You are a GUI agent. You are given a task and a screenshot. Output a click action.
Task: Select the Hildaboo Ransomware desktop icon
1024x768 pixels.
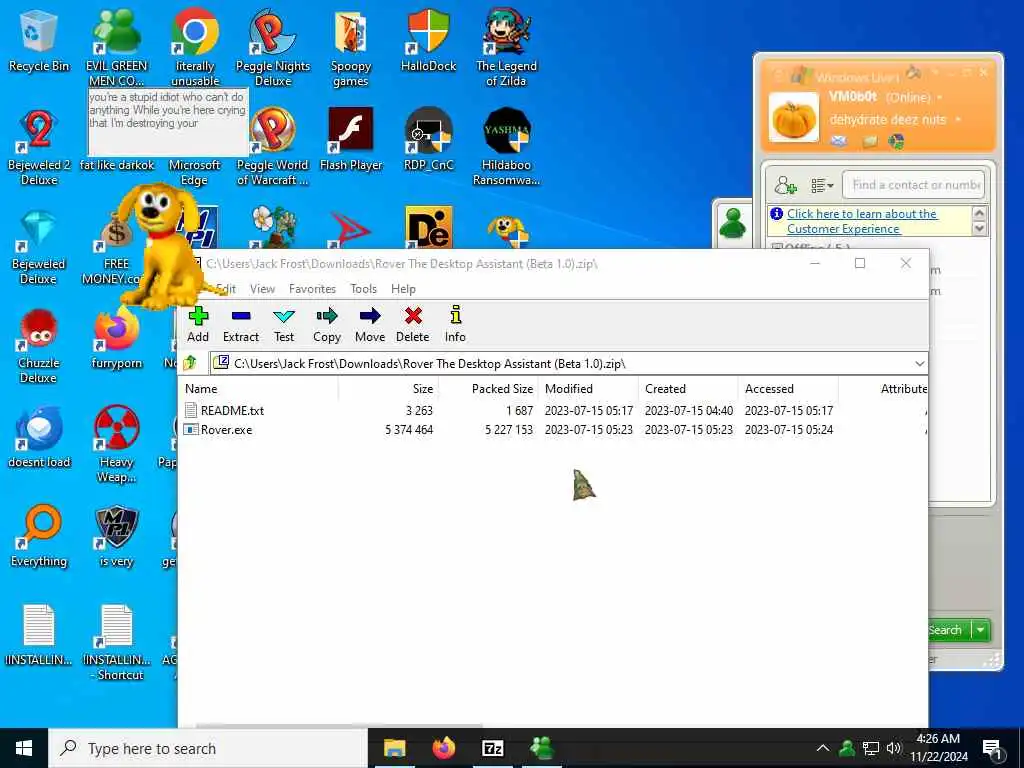(506, 147)
